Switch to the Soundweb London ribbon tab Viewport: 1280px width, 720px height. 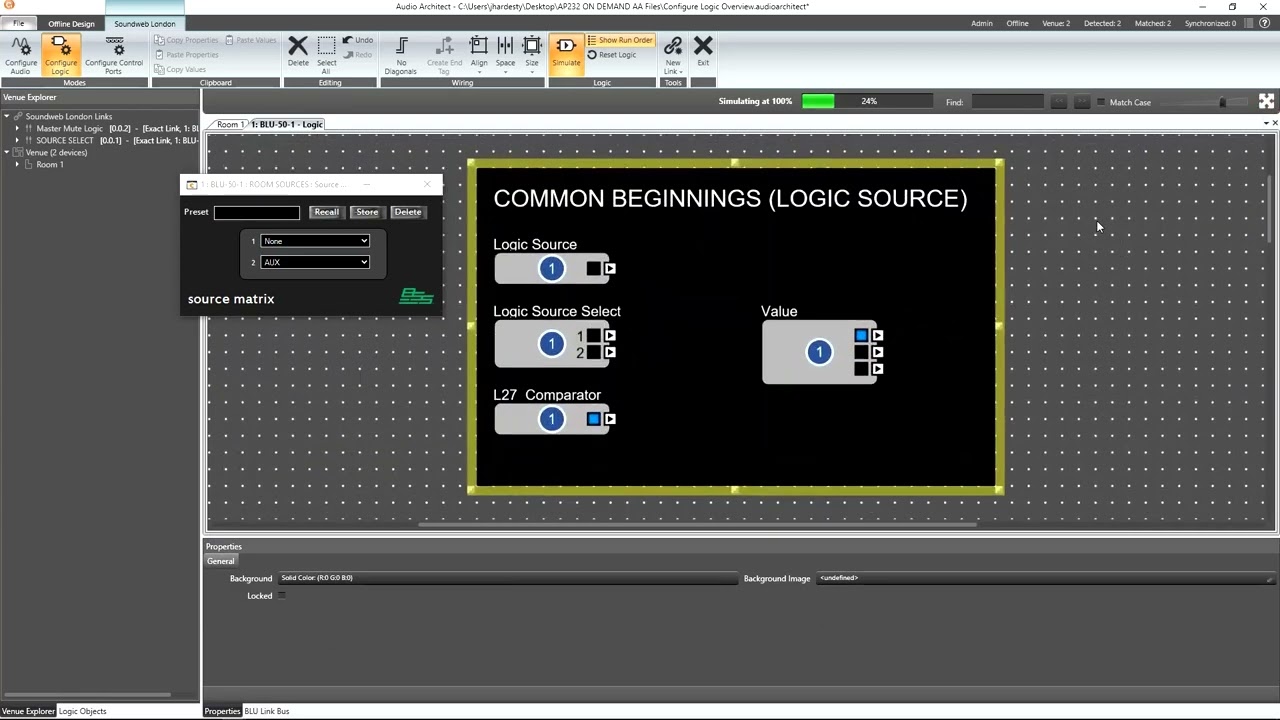point(144,23)
